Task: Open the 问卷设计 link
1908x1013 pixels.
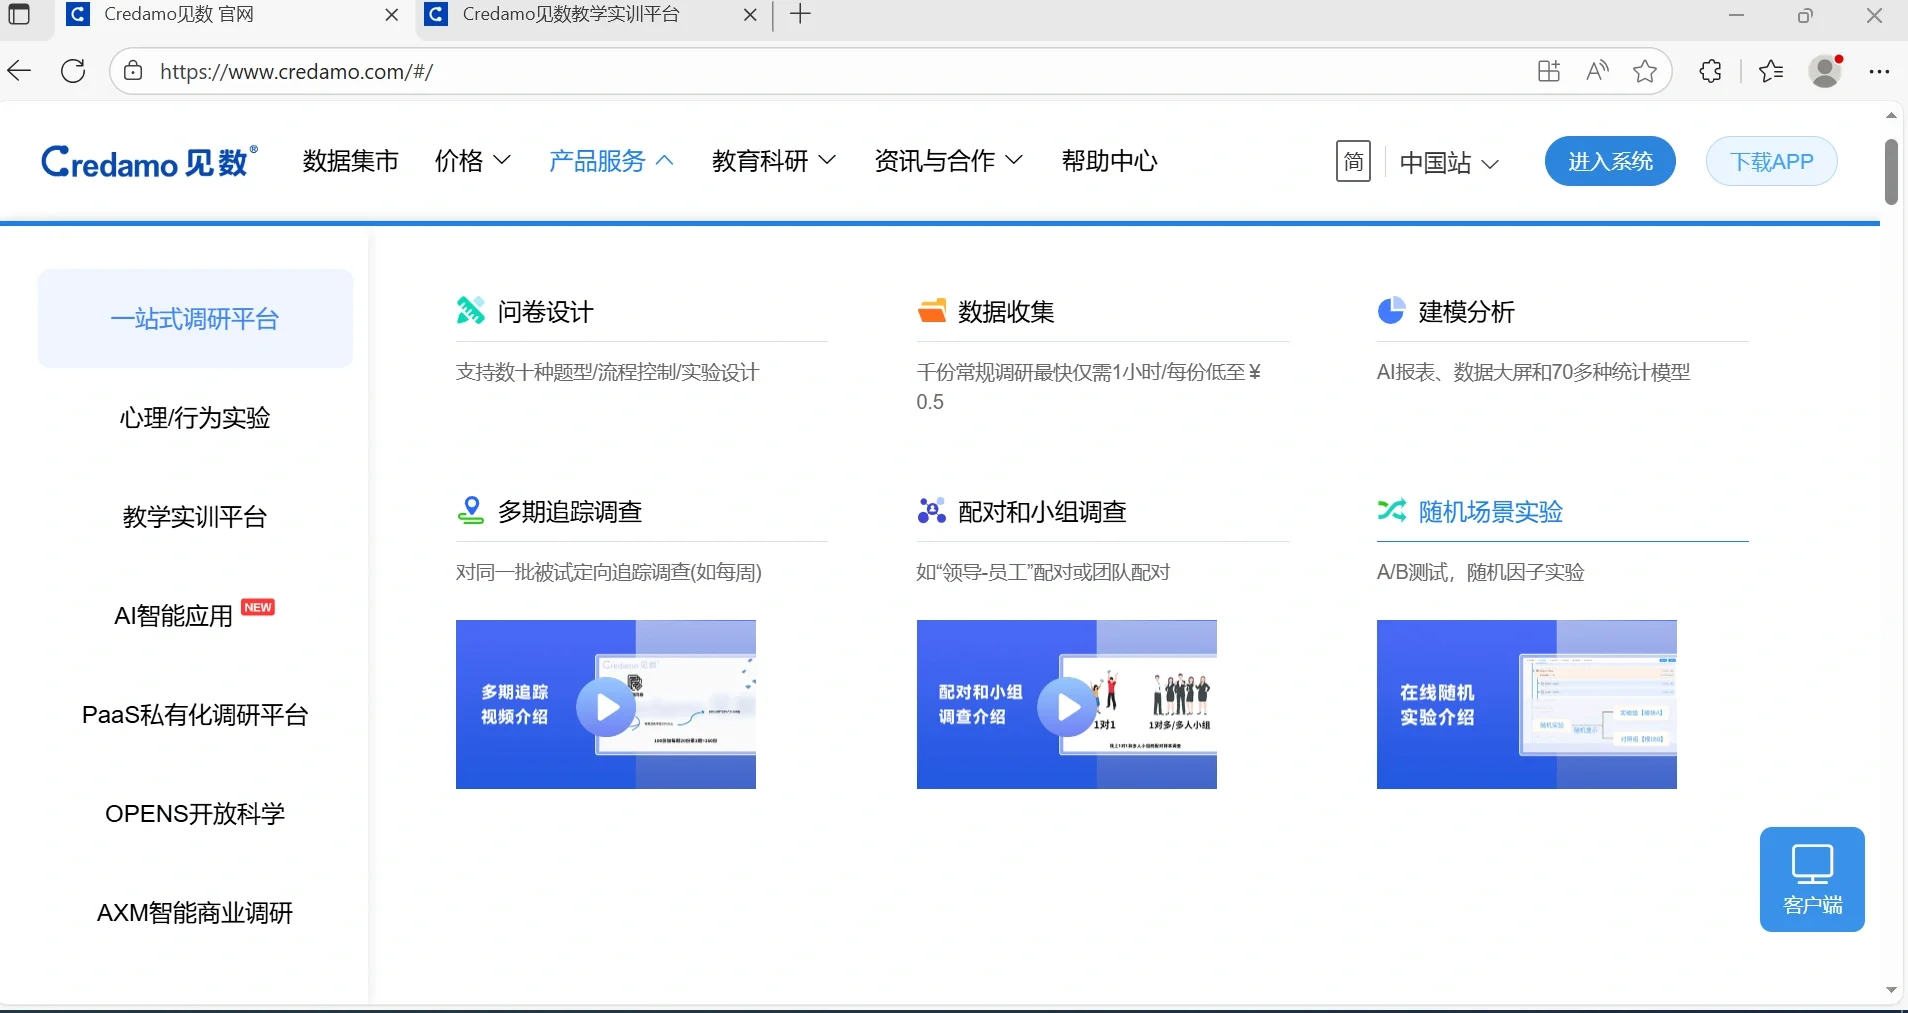Action: click(546, 312)
